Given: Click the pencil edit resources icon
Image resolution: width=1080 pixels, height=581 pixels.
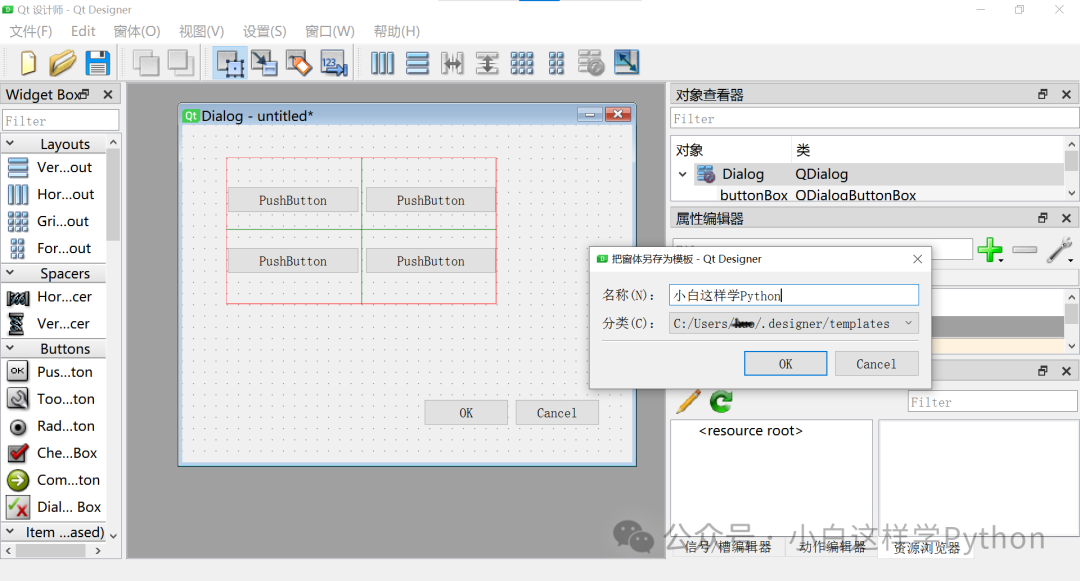Looking at the screenshot, I should coord(689,401).
